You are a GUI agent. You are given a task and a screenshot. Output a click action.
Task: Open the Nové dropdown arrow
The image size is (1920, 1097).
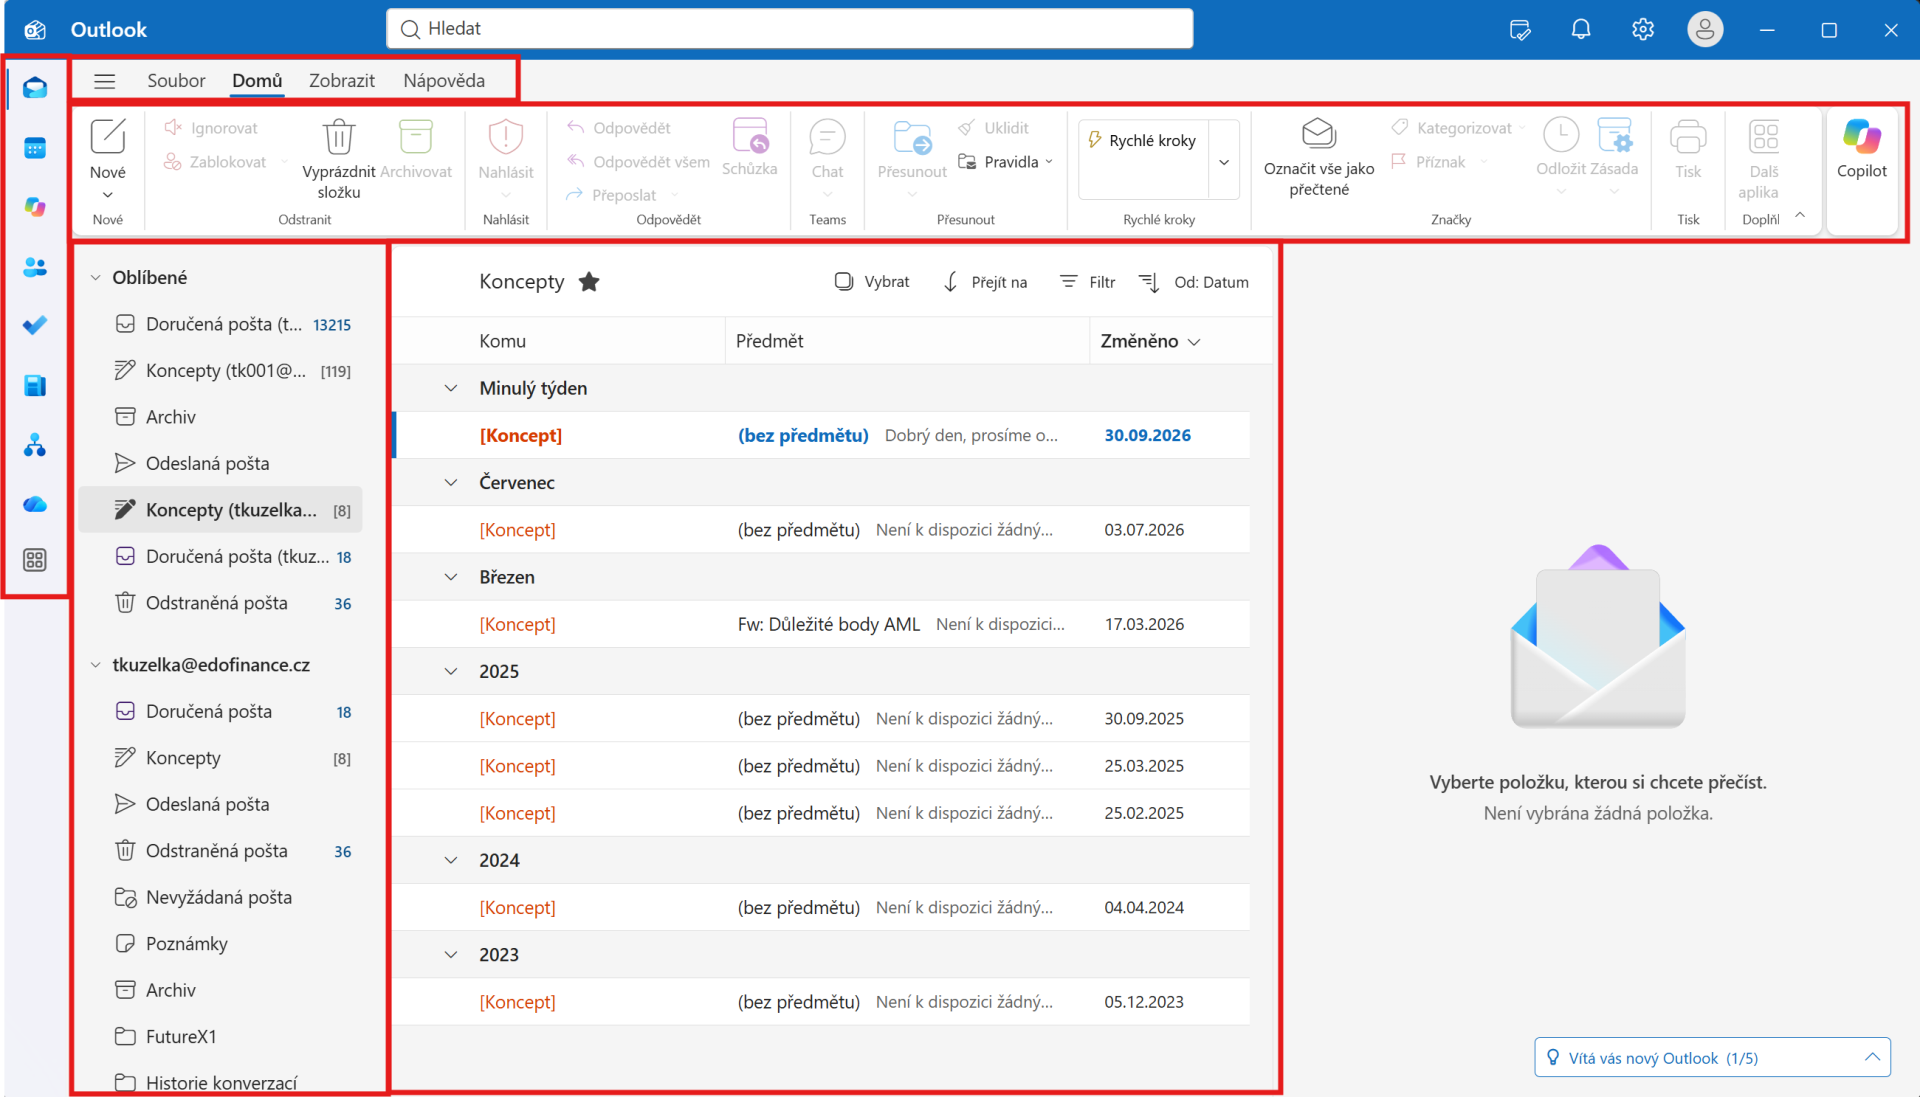pos(108,195)
